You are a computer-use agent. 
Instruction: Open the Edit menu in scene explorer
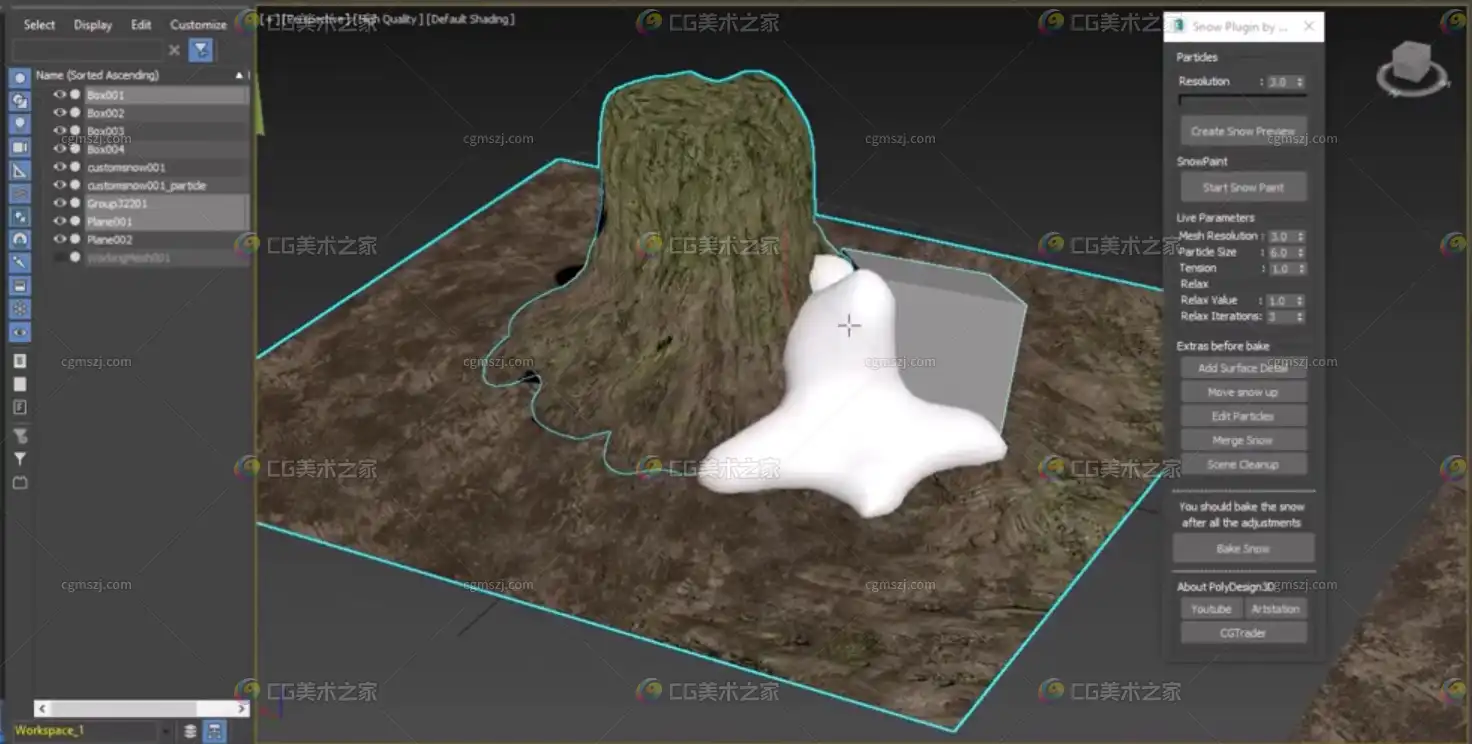pos(142,25)
